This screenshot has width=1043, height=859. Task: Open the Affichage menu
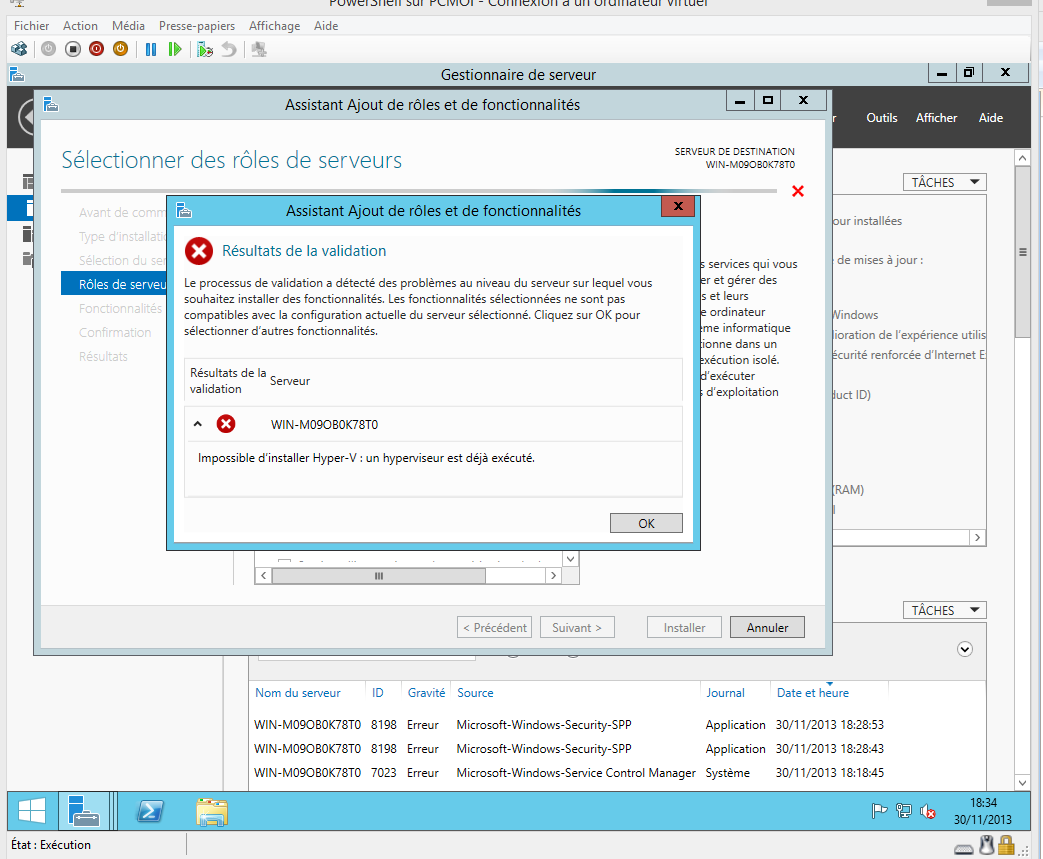click(x=275, y=26)
